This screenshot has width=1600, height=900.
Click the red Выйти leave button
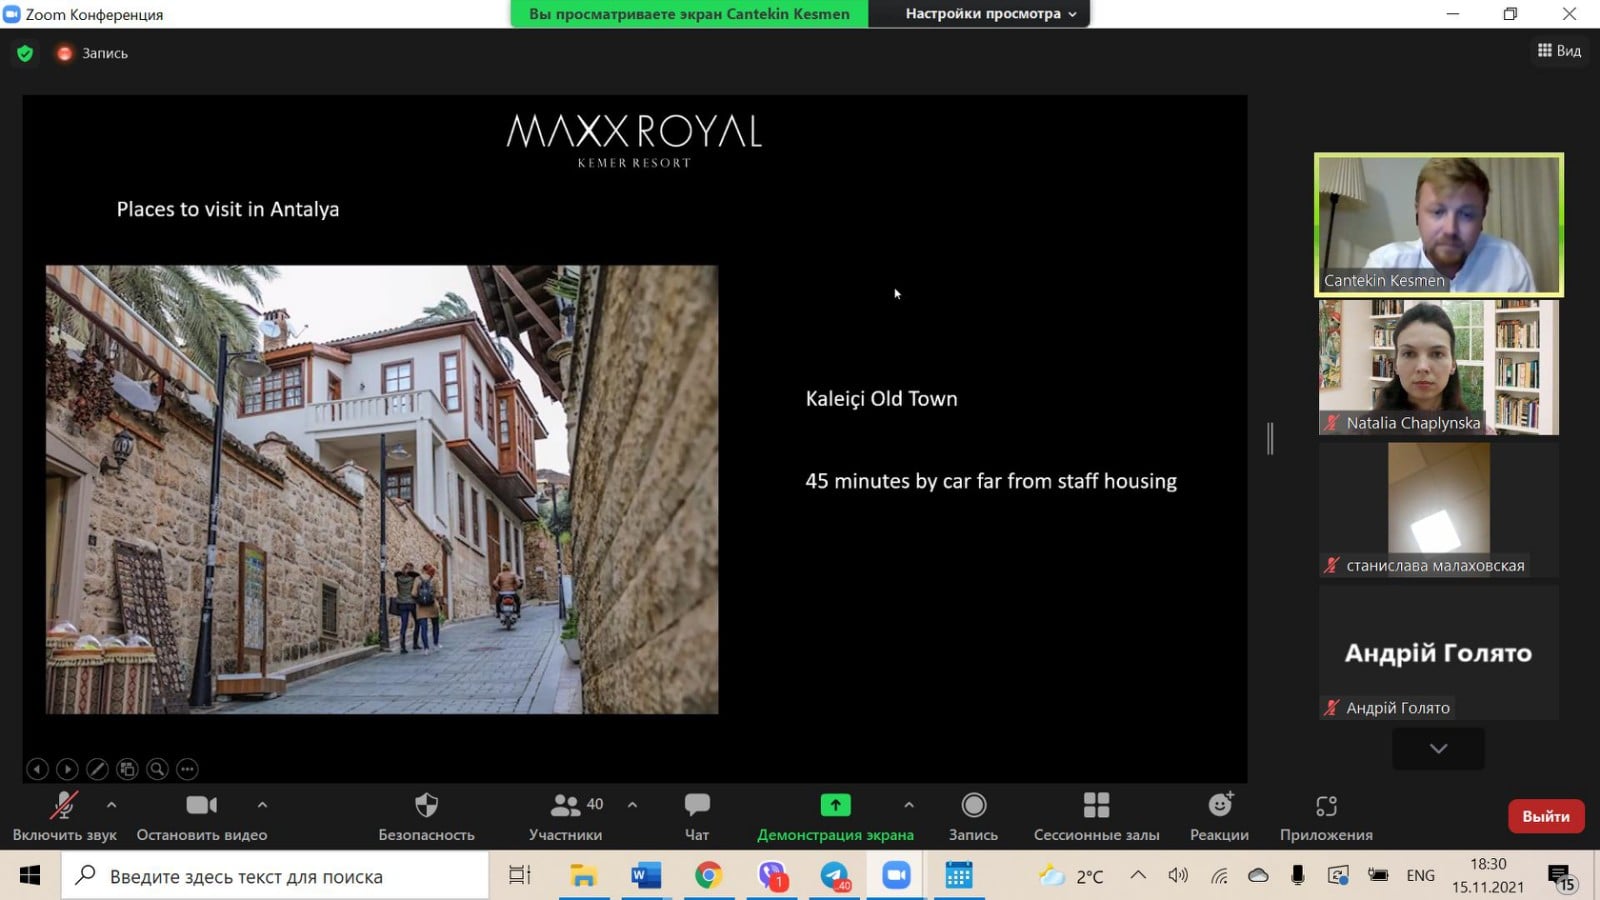pos(1545,816)
